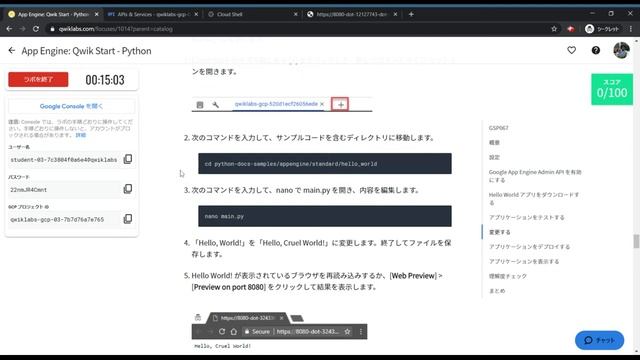Close the https 8080-dot tab

point(395,14)
